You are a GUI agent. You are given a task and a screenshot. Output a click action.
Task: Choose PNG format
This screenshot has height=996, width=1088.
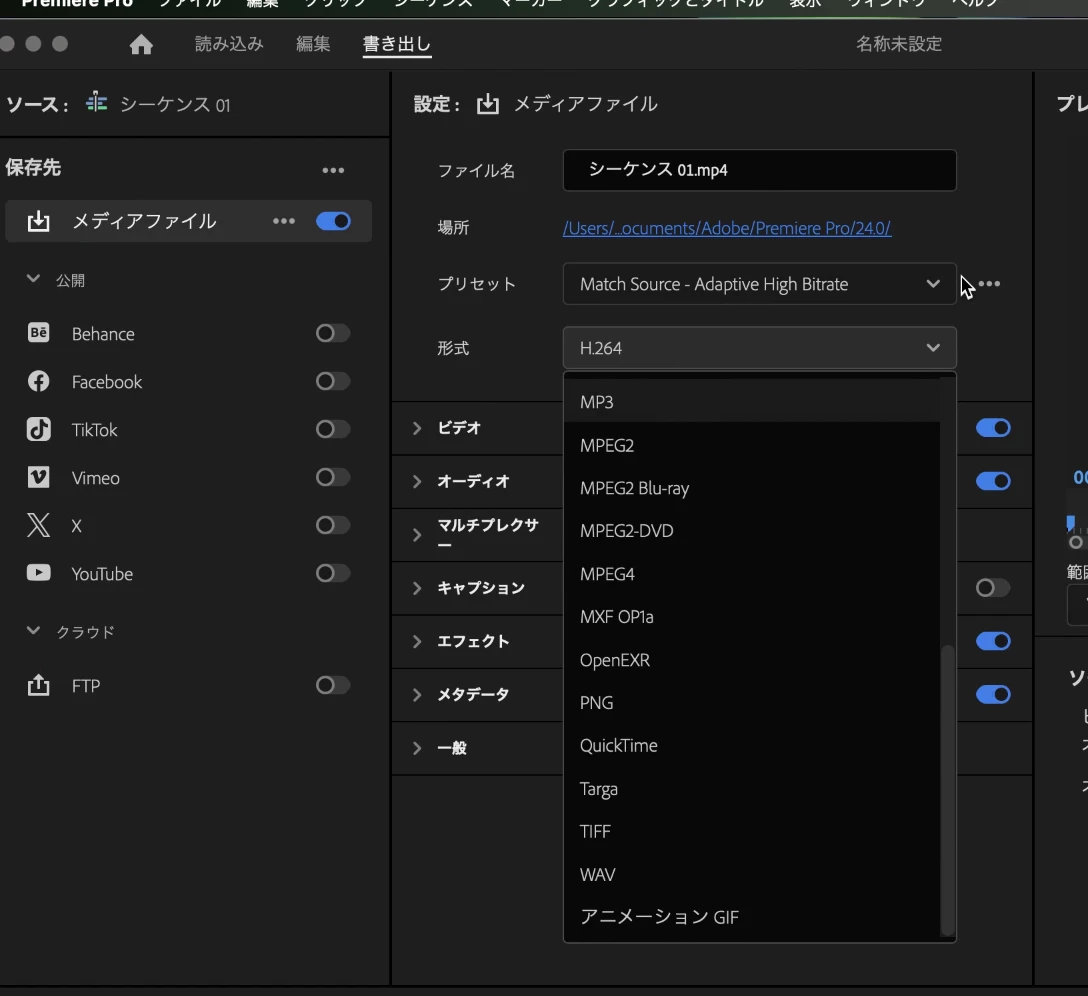pyautogui.click(x=751, y=702)
